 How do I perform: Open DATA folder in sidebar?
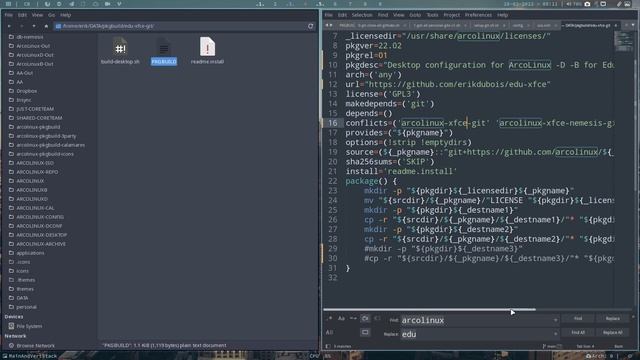[22, 298]
